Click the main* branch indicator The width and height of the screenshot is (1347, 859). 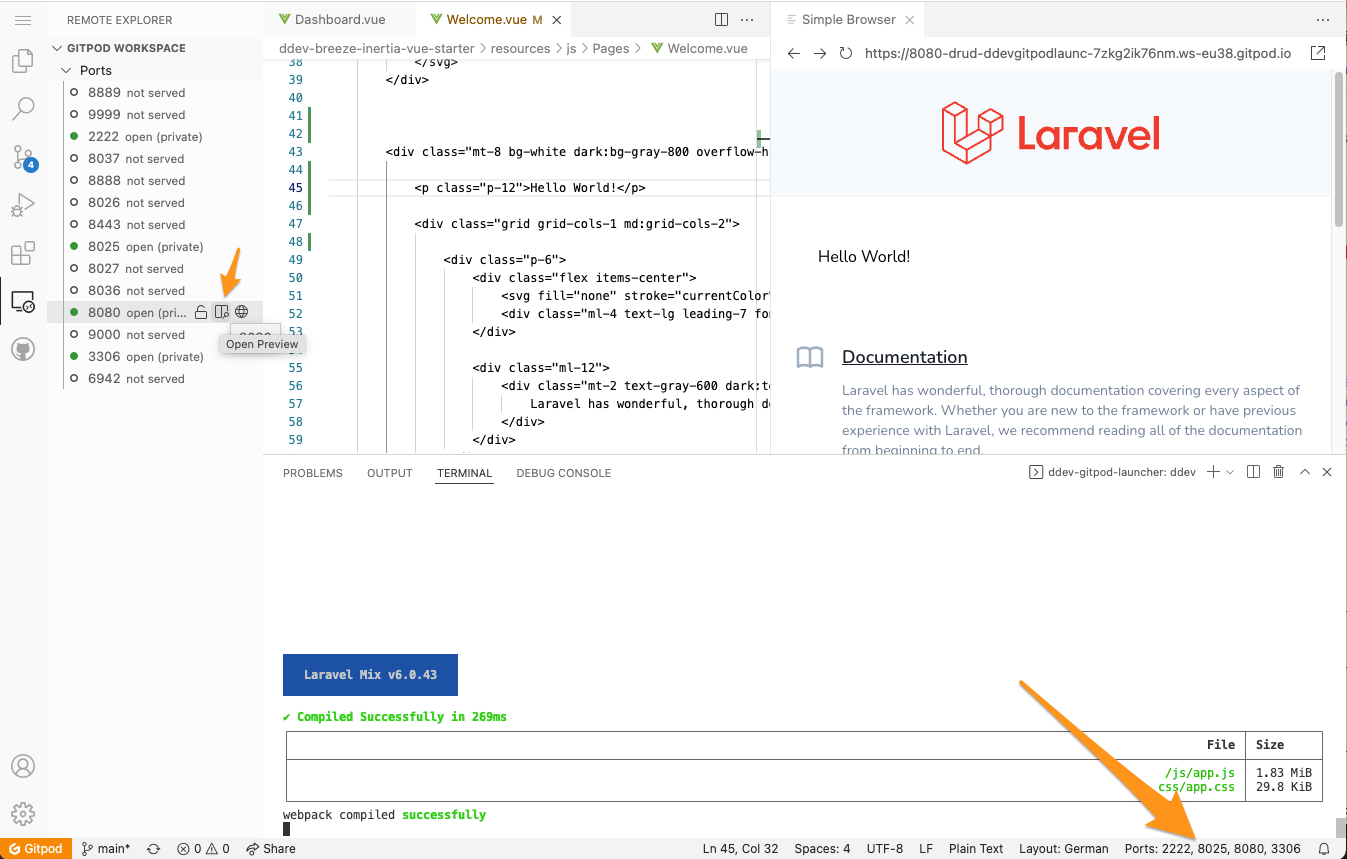106,849
